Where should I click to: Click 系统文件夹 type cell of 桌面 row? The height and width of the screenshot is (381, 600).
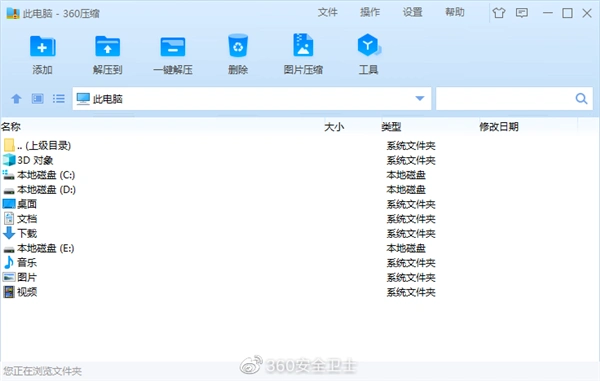[411, 204]
